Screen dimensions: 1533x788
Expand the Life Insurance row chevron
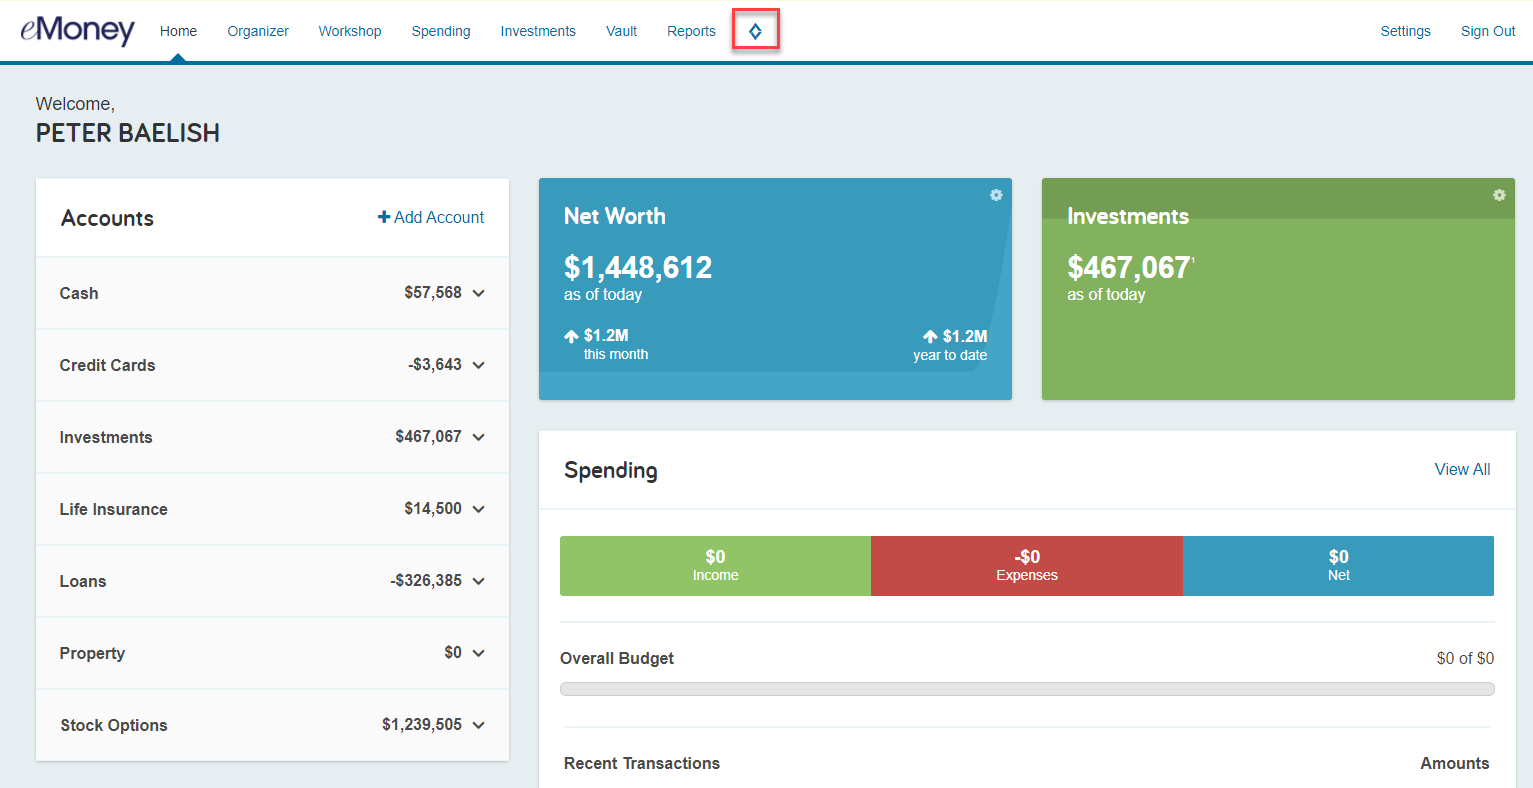[479, 509]
